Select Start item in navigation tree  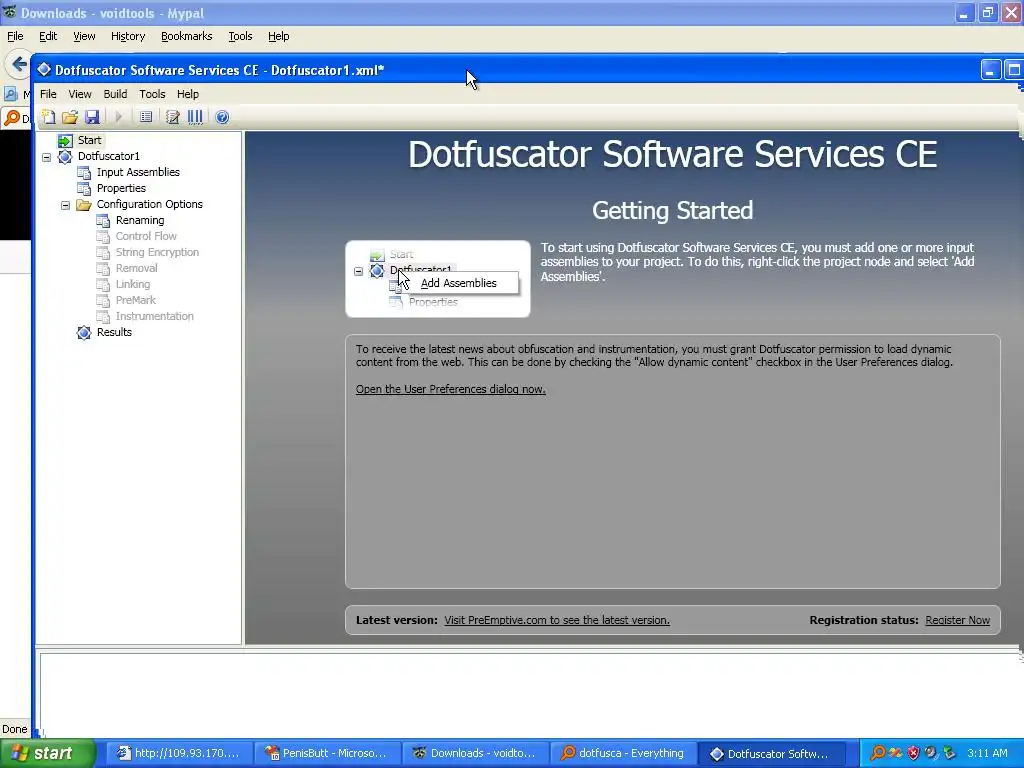click(89, 140)
